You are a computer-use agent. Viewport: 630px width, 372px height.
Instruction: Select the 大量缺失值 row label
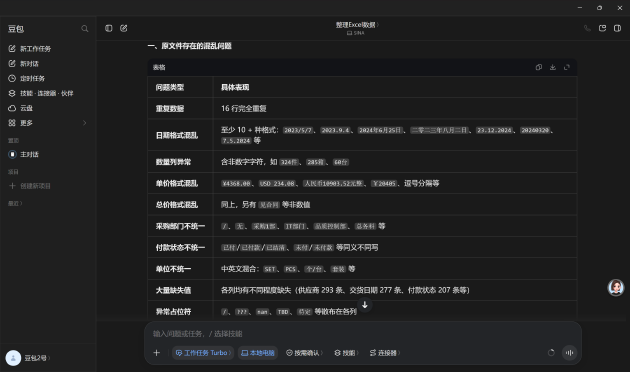(173, 290)
